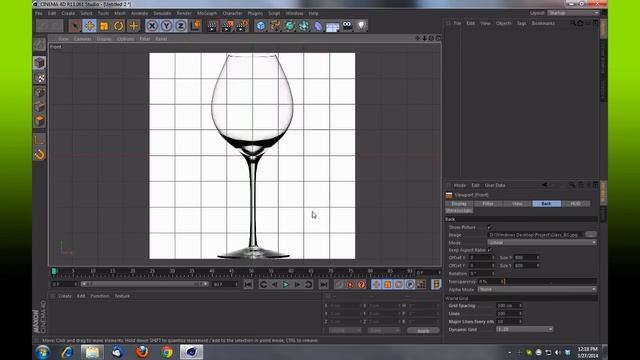The image size is (640, 360).
Task: Toggle the coordinate system icon
Action: 196,26
